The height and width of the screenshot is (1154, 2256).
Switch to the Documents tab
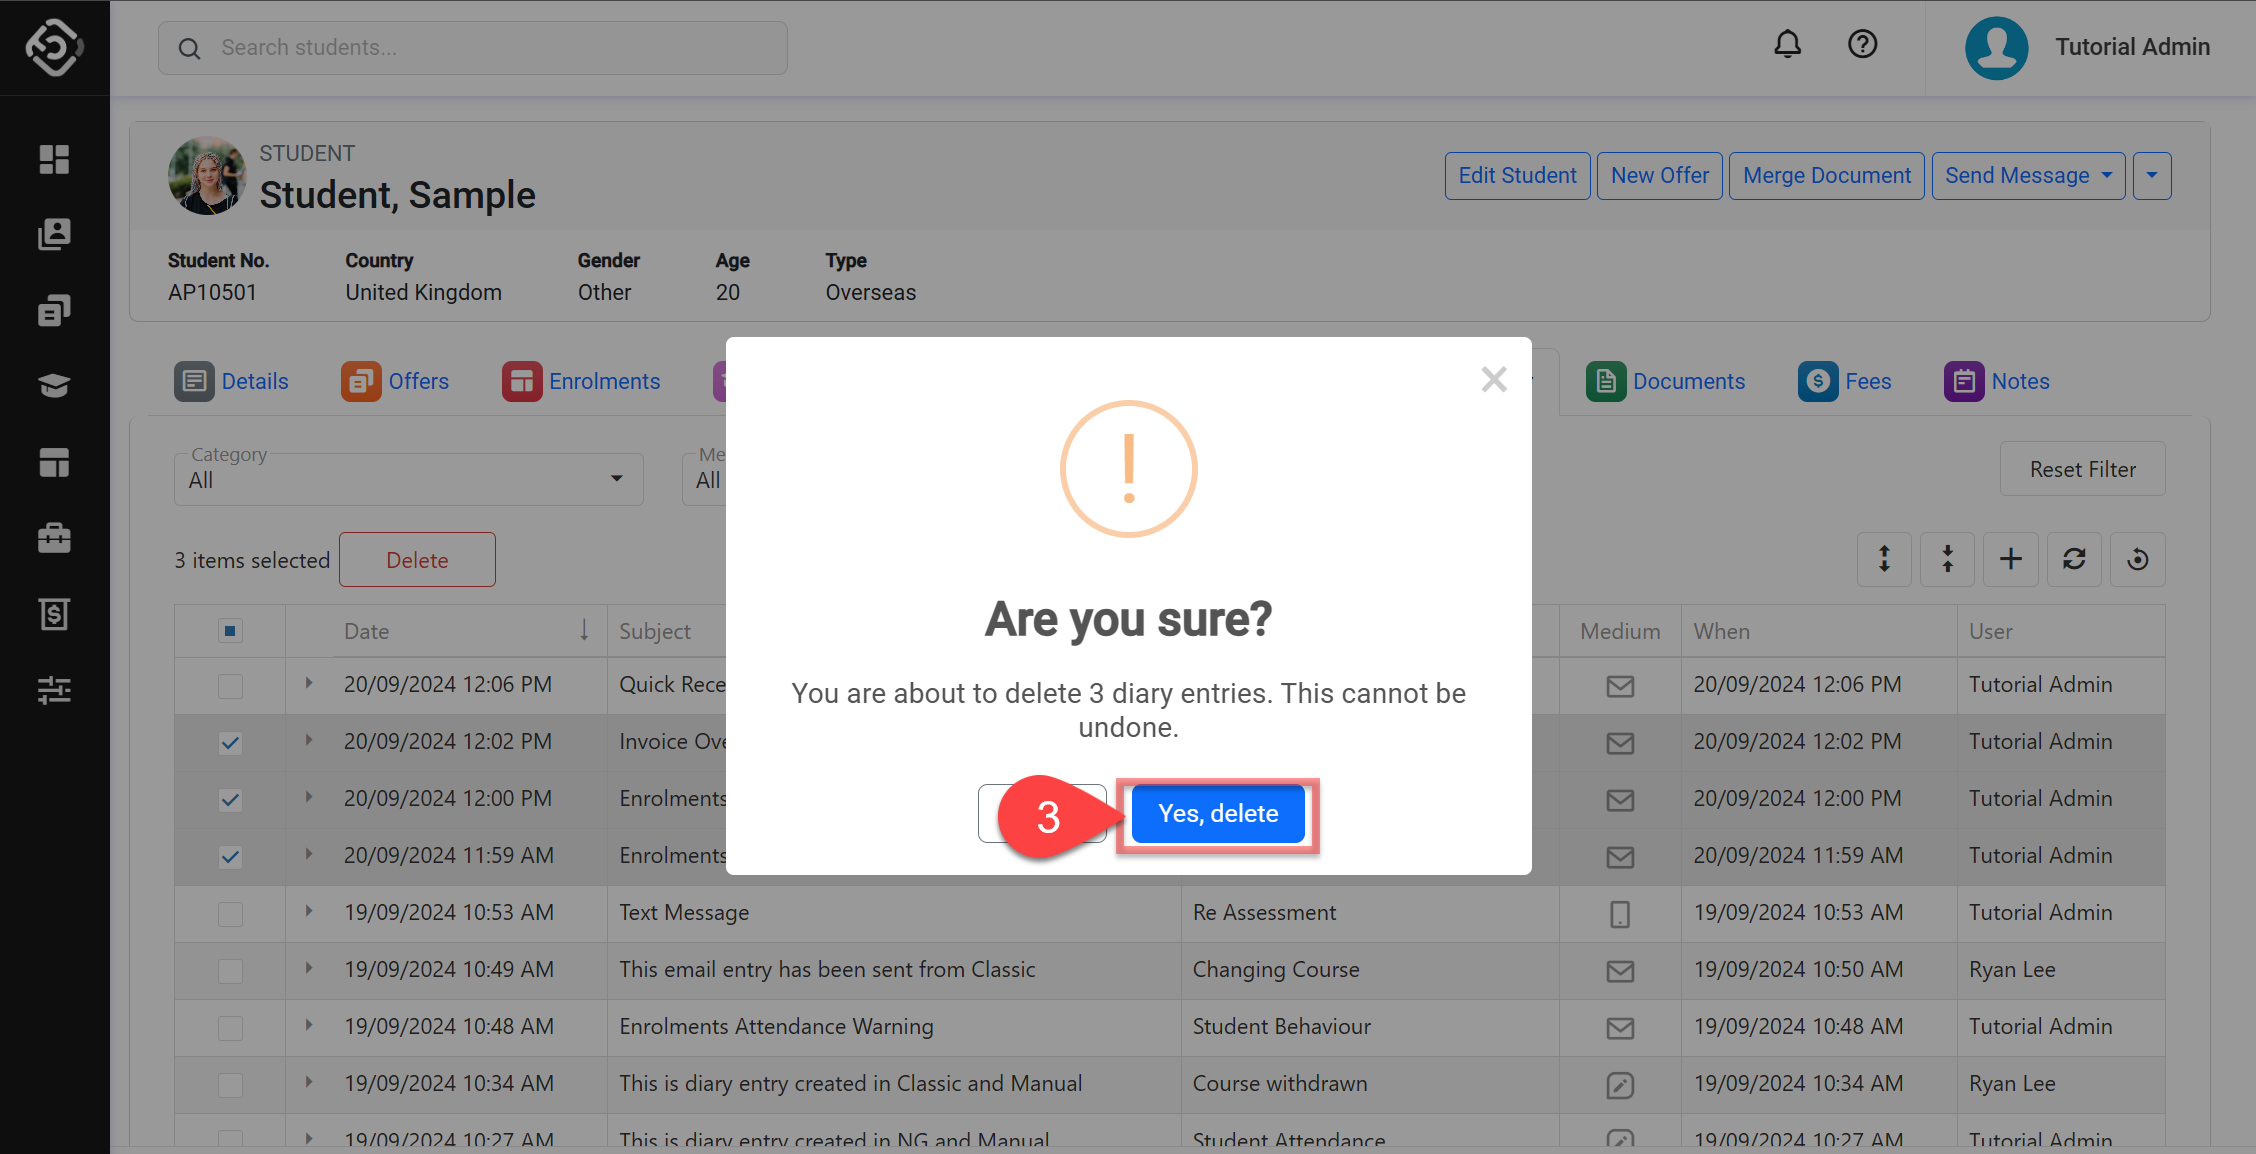1665,381
